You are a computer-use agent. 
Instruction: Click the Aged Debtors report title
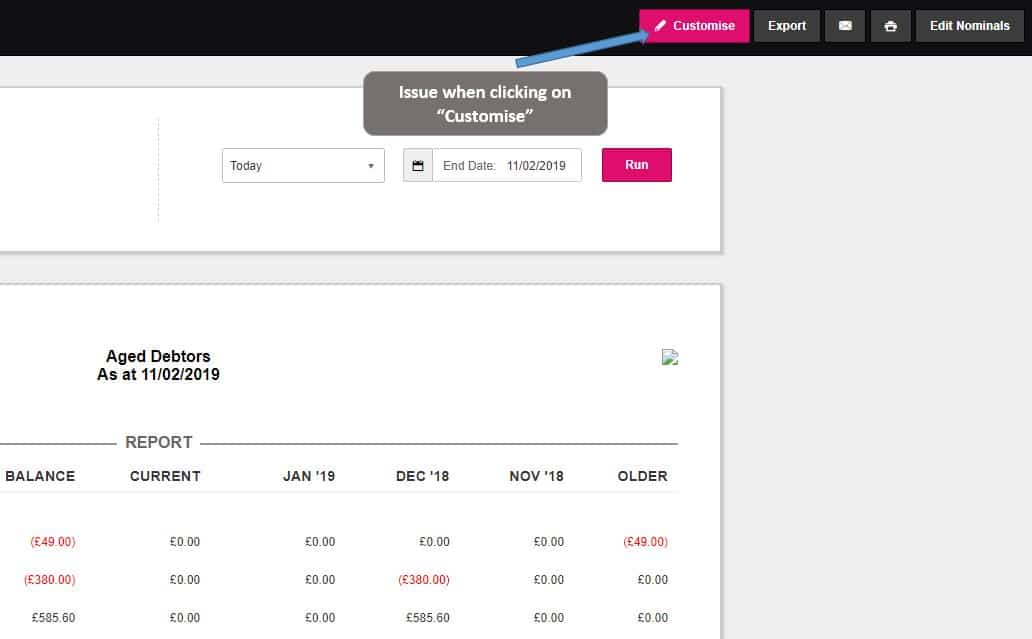point(158,356)
